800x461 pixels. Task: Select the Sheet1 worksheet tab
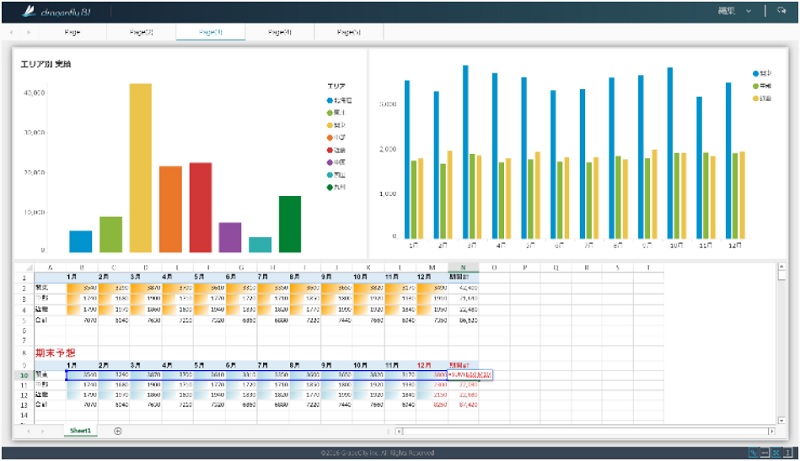point(81,431)
